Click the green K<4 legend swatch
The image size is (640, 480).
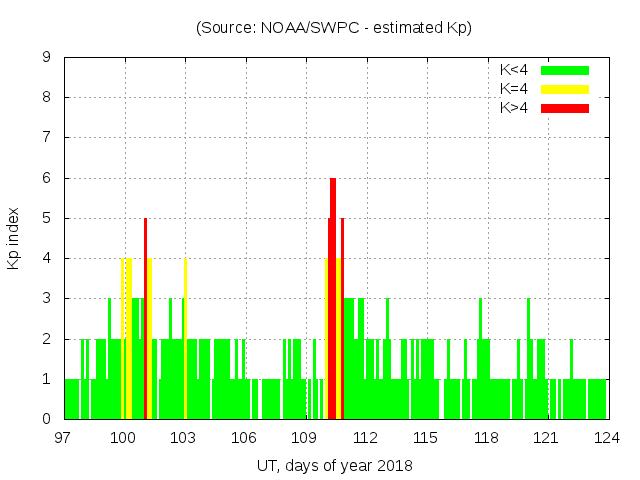(x=565, y=70)
